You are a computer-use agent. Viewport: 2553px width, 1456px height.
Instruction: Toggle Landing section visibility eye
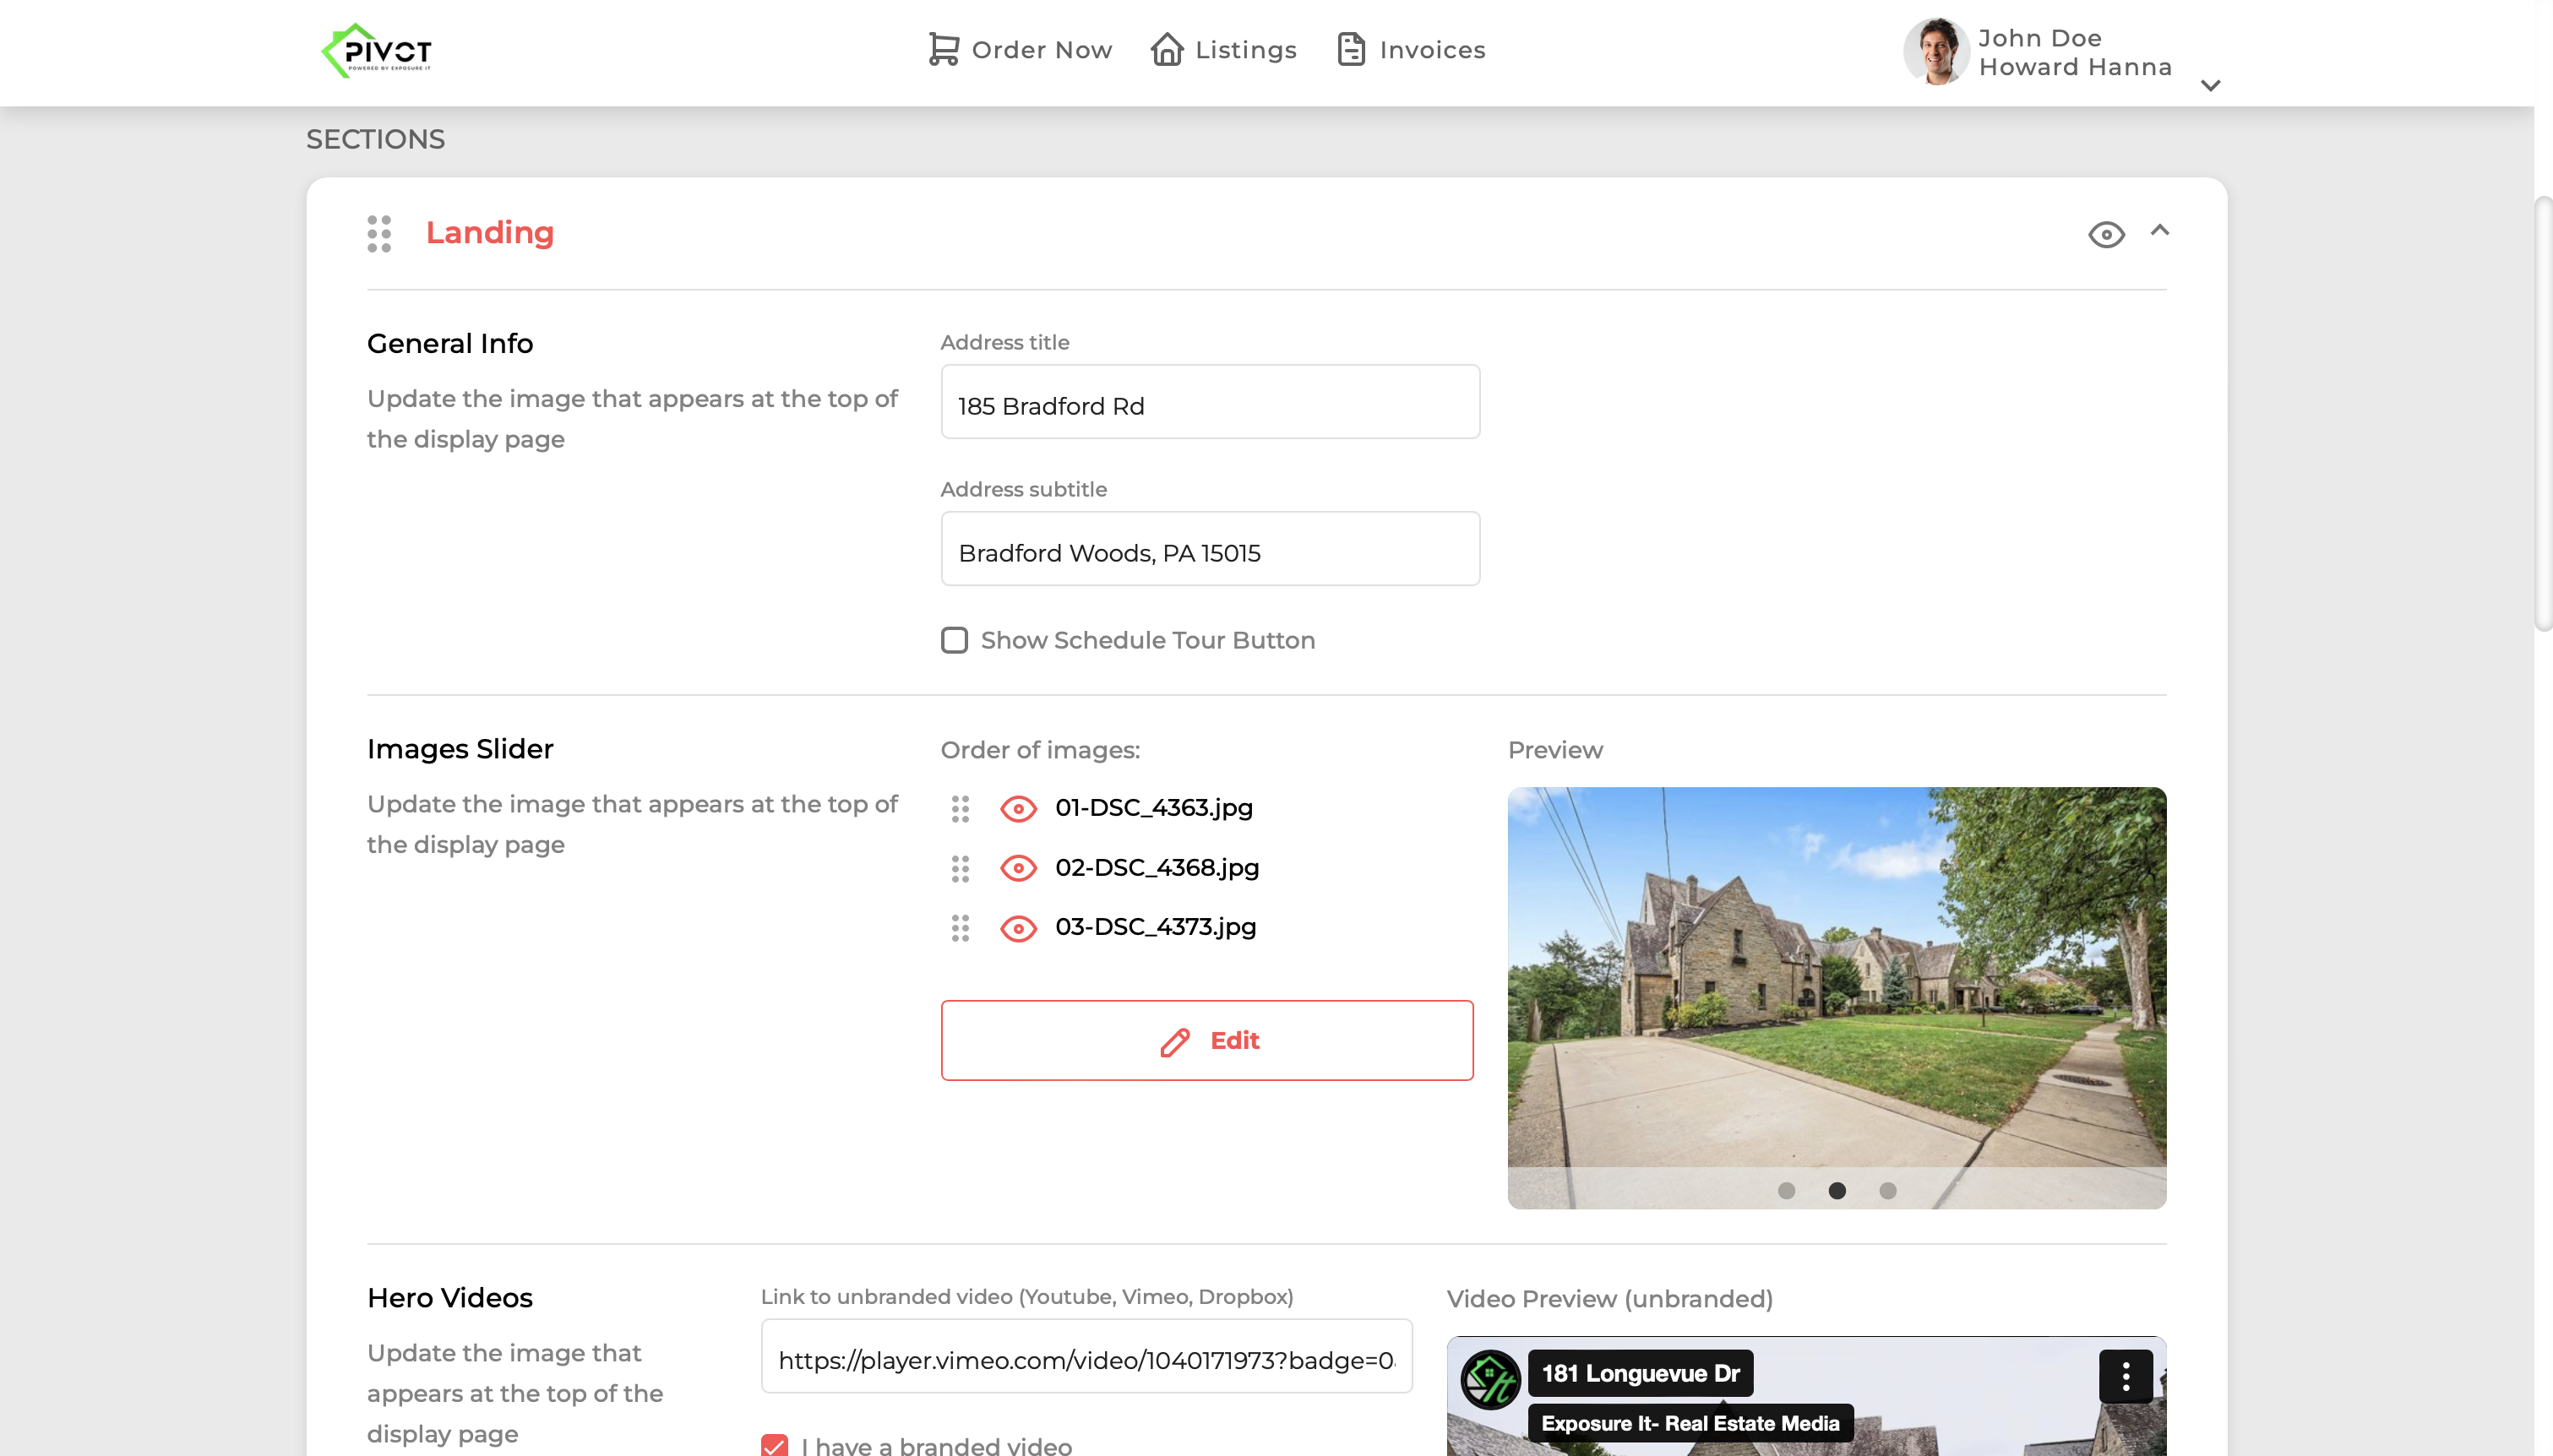tap(2106, 234)
